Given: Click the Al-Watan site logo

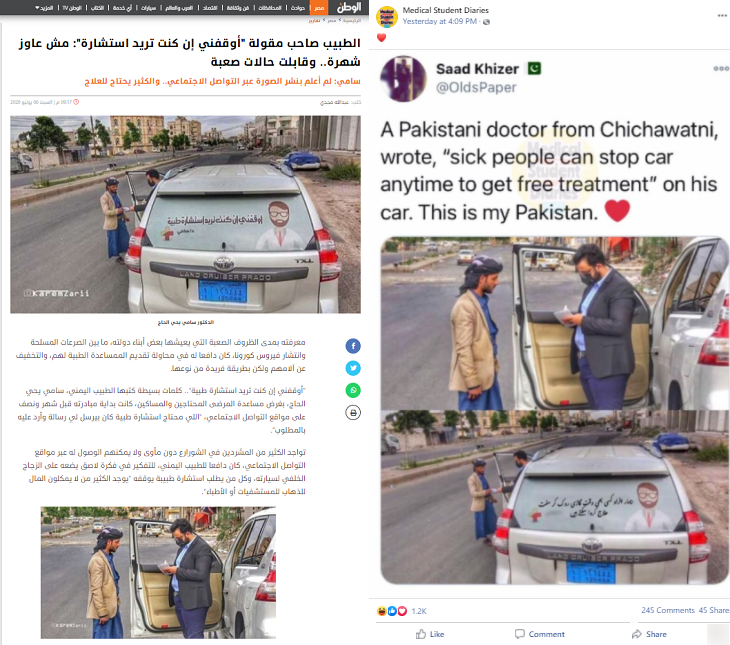Looking at the screenshot, I should [x=349, y=7].
